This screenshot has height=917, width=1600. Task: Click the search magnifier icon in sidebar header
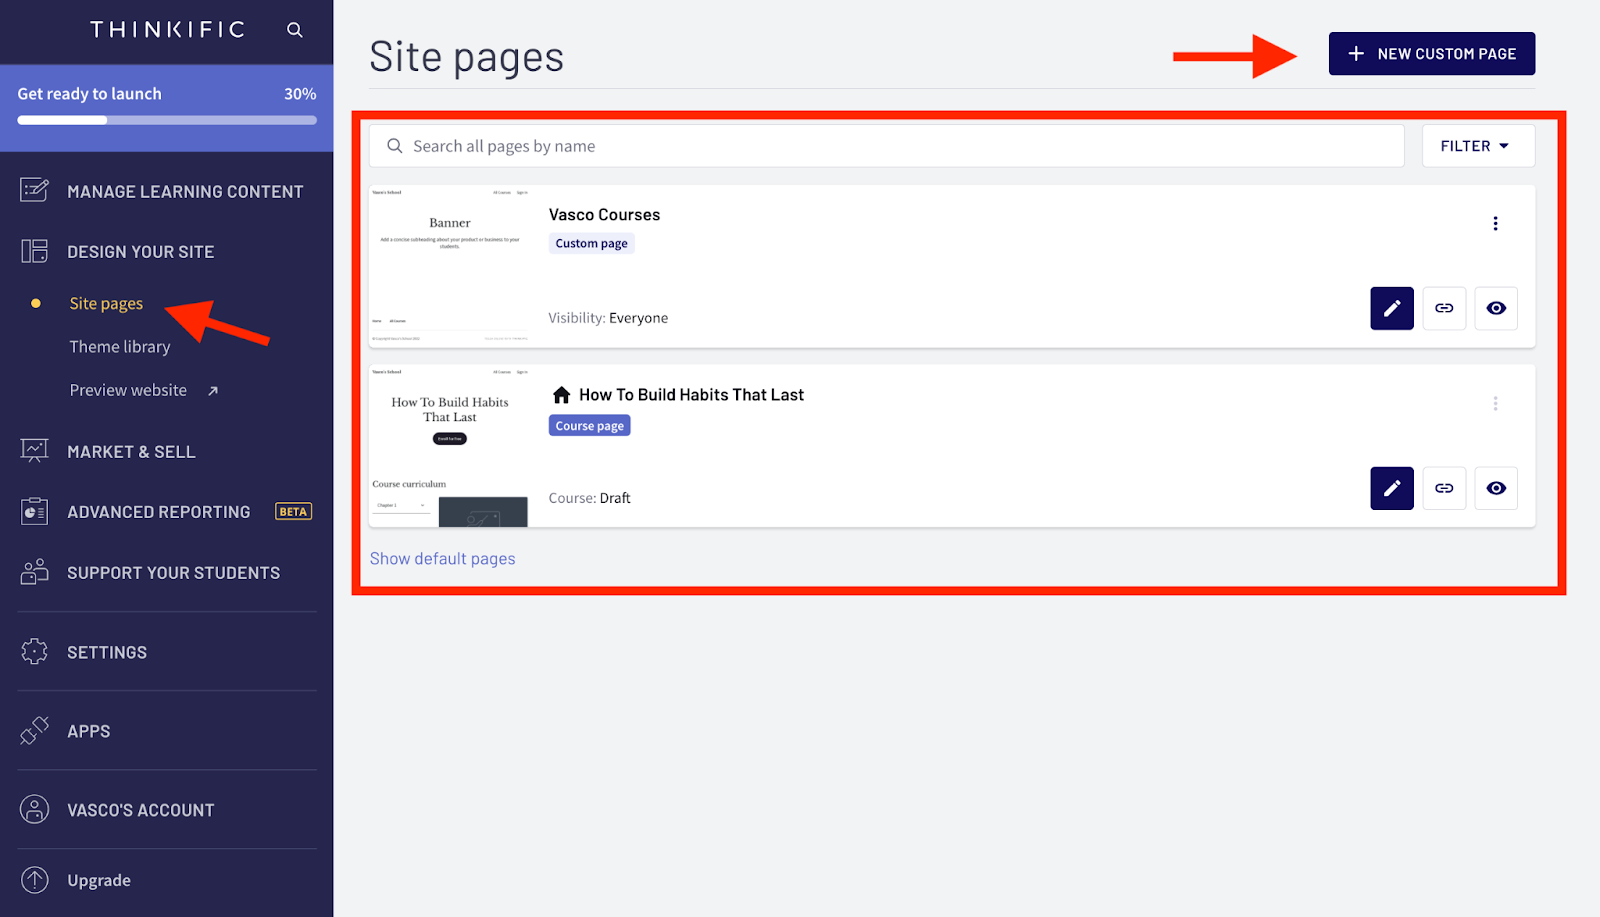[294, 30]
